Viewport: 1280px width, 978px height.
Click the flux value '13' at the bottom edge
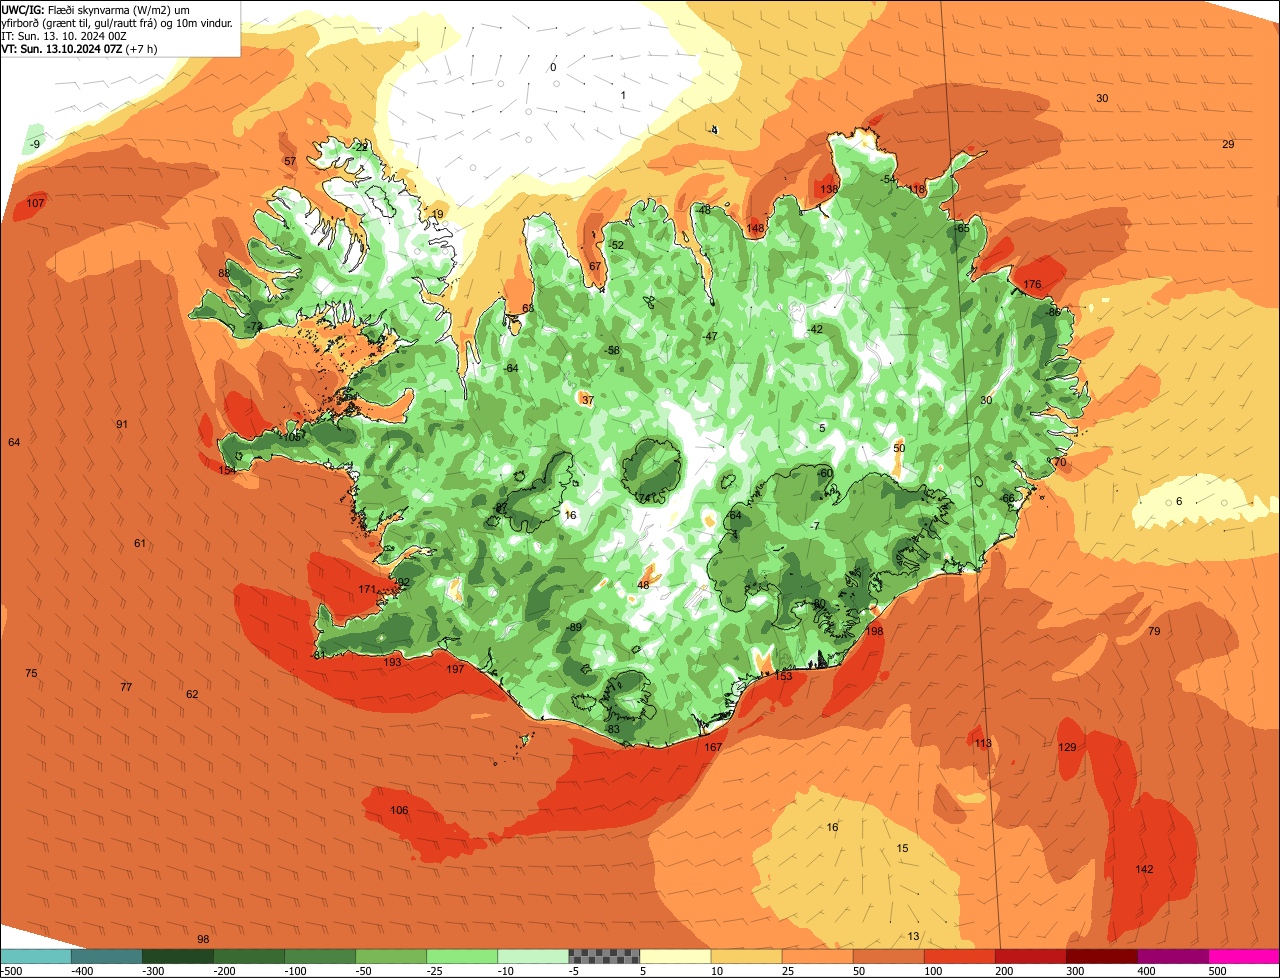[913, 937]
